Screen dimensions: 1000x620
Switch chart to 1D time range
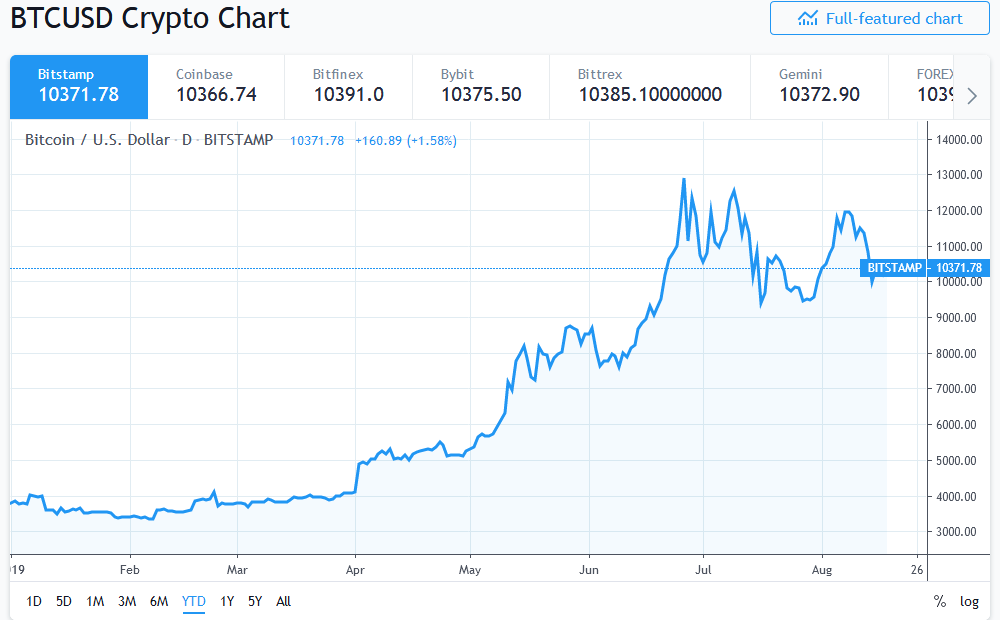(x=33, y=601)
